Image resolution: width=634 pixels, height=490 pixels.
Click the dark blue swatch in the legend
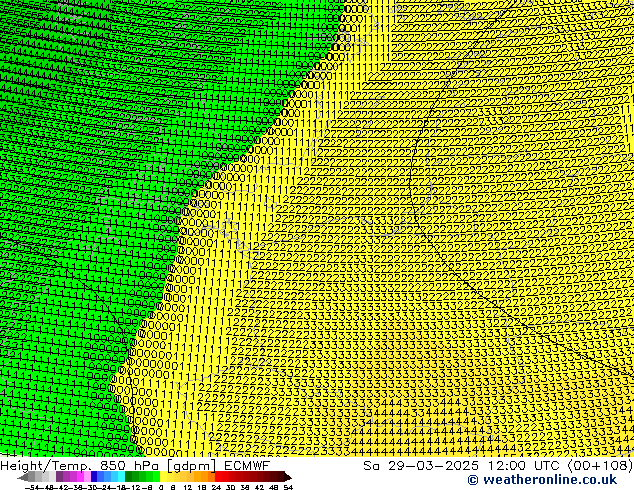(x=94, y=477)
